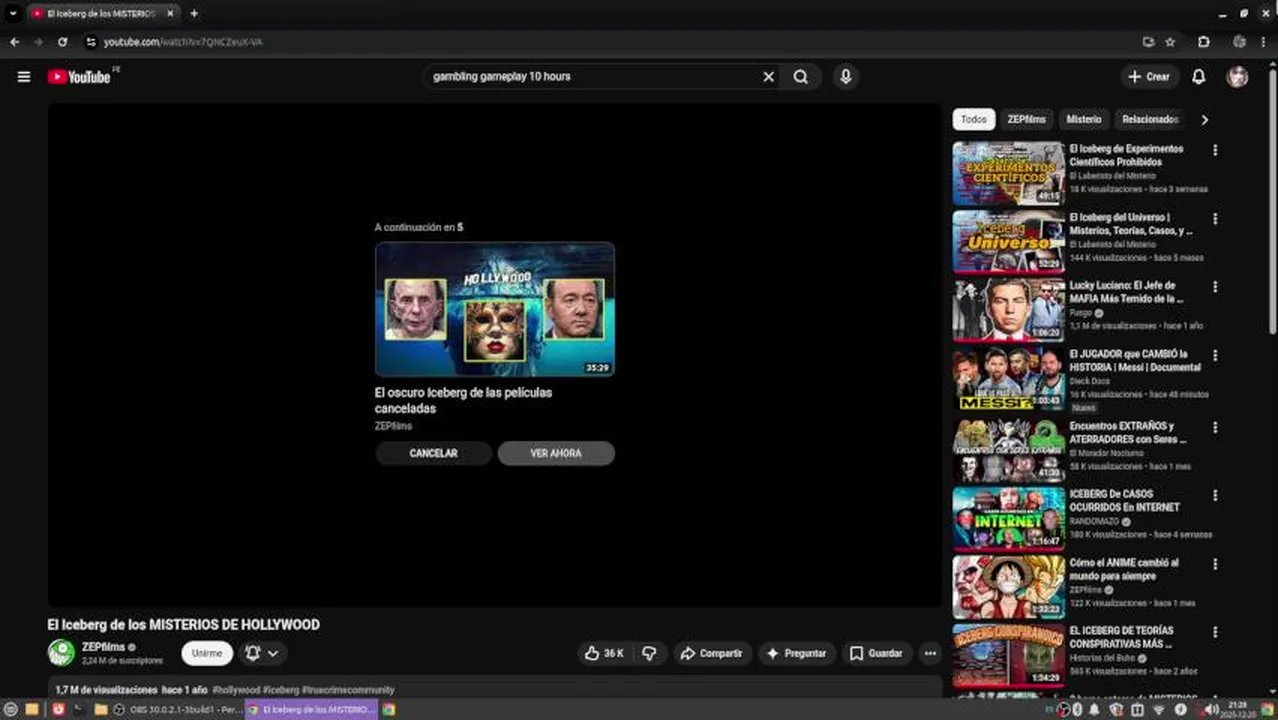Select the Todos filter chip
This screenshot has height=720, width=1278.
(x=974, y=119)
